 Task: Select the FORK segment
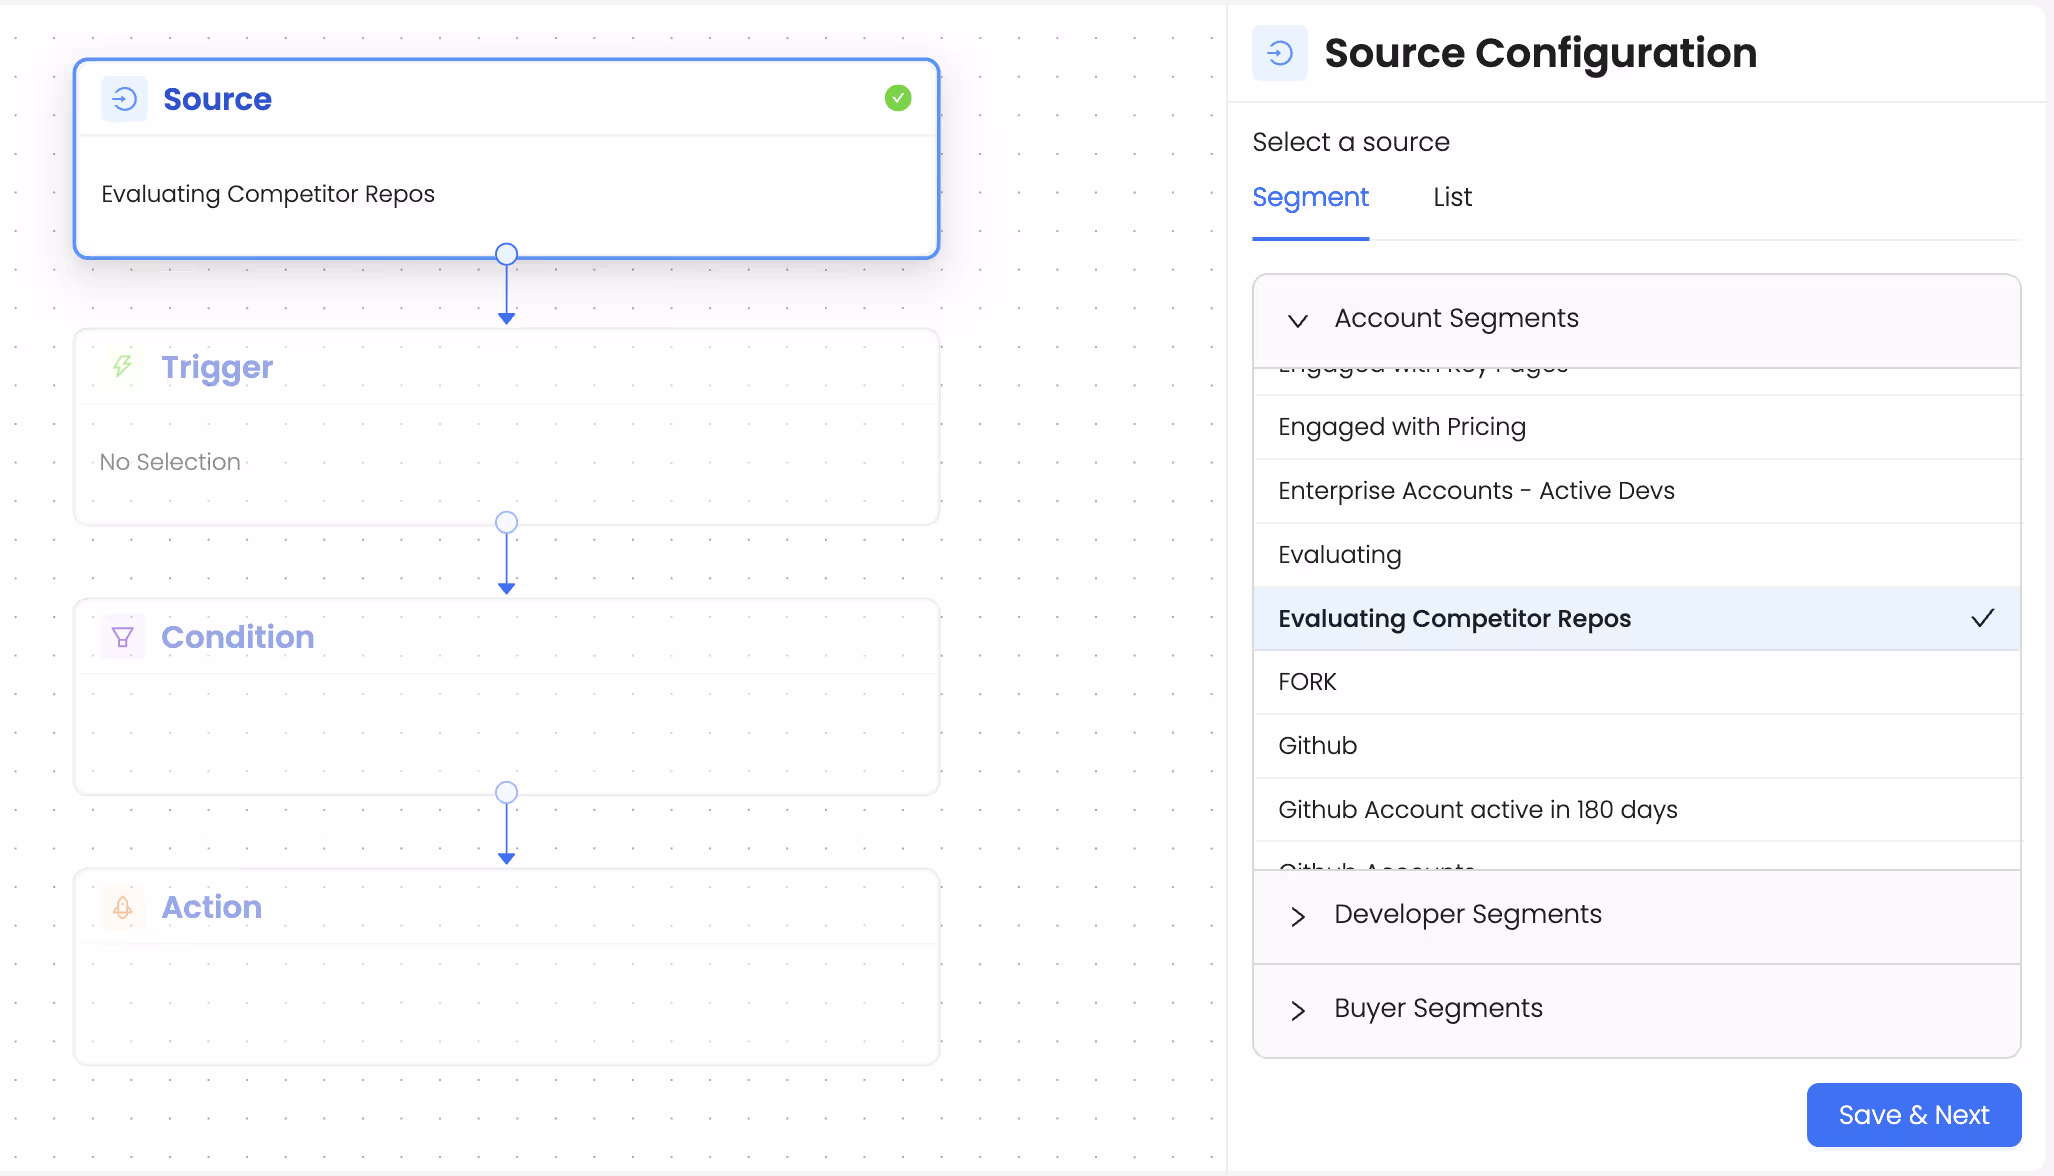1307,681
